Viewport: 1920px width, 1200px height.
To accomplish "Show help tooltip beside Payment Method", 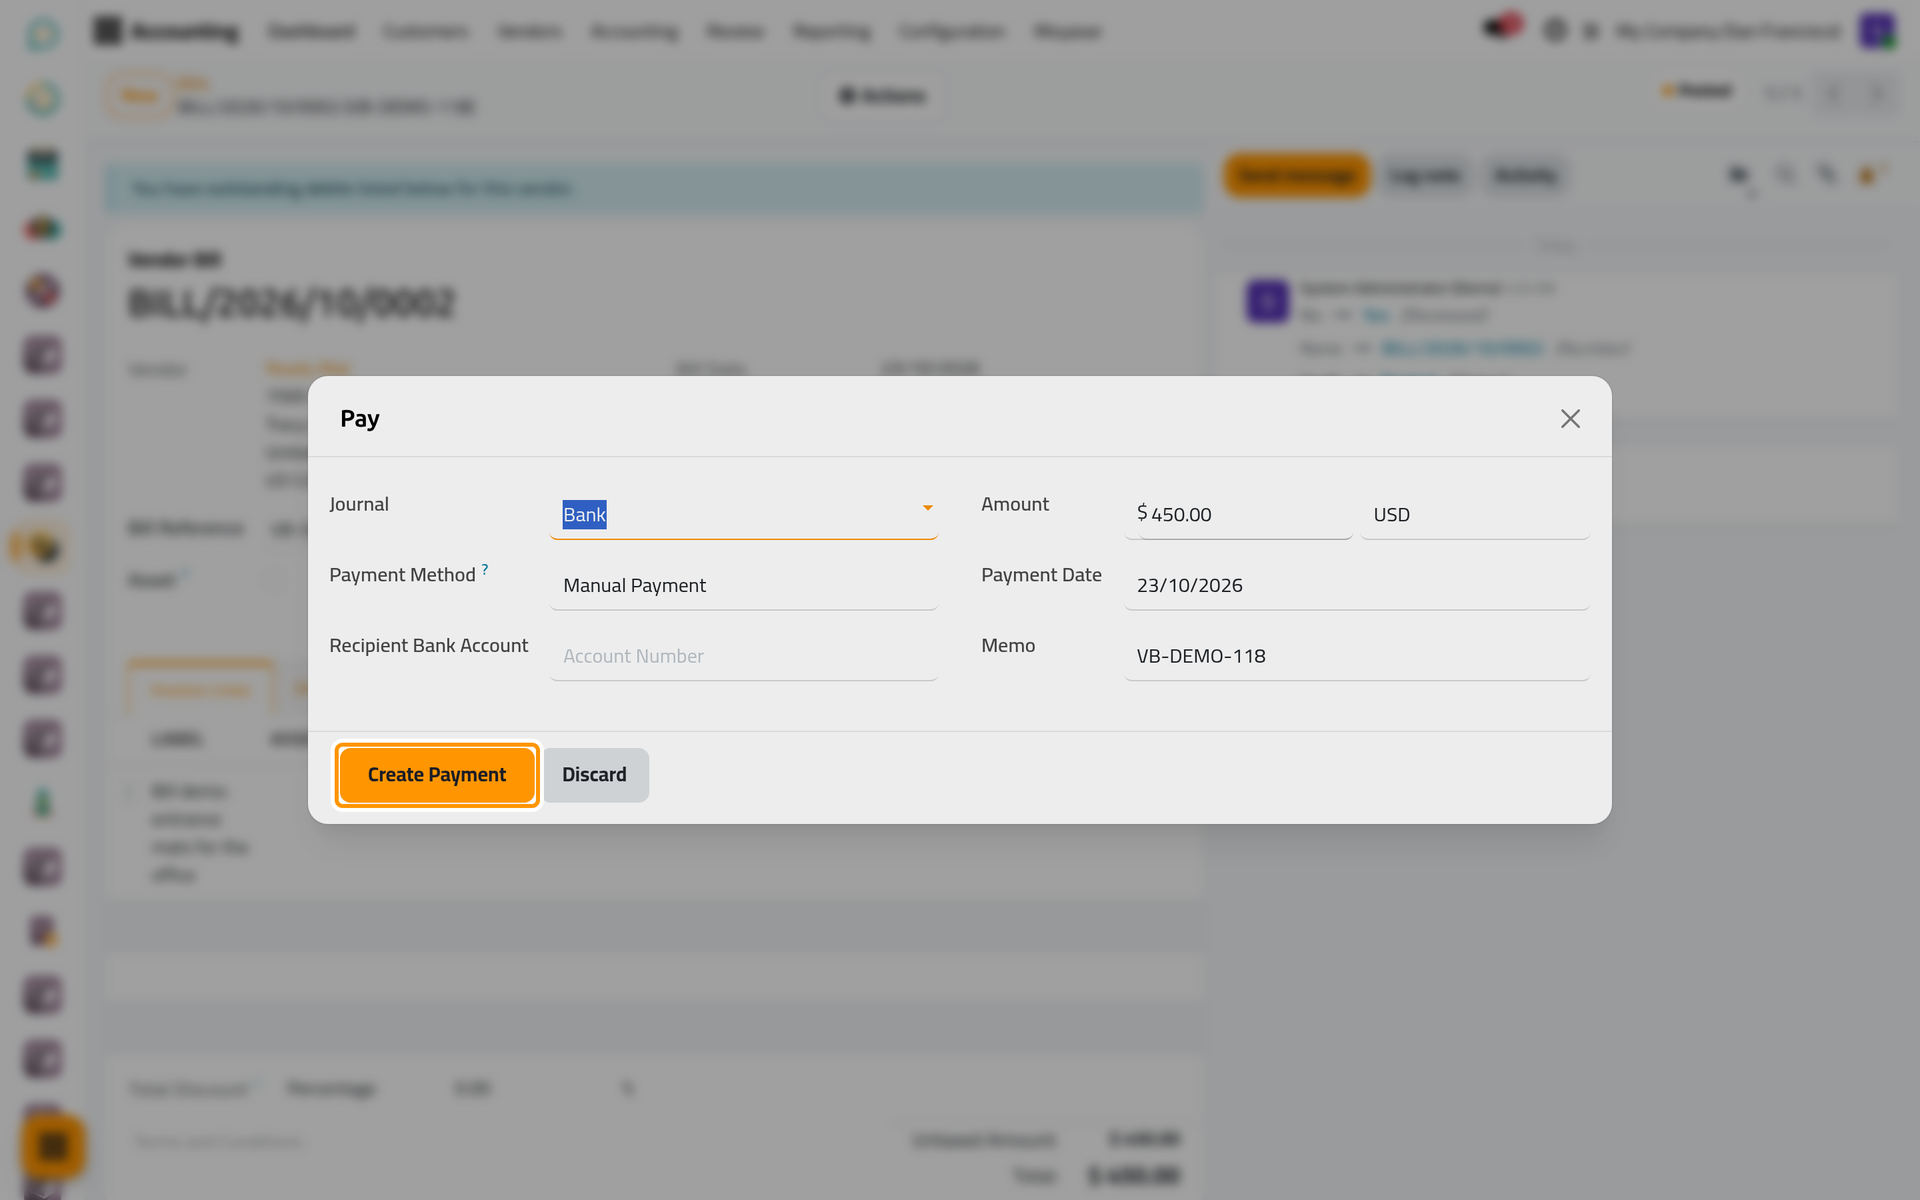I will coord(485,568).
